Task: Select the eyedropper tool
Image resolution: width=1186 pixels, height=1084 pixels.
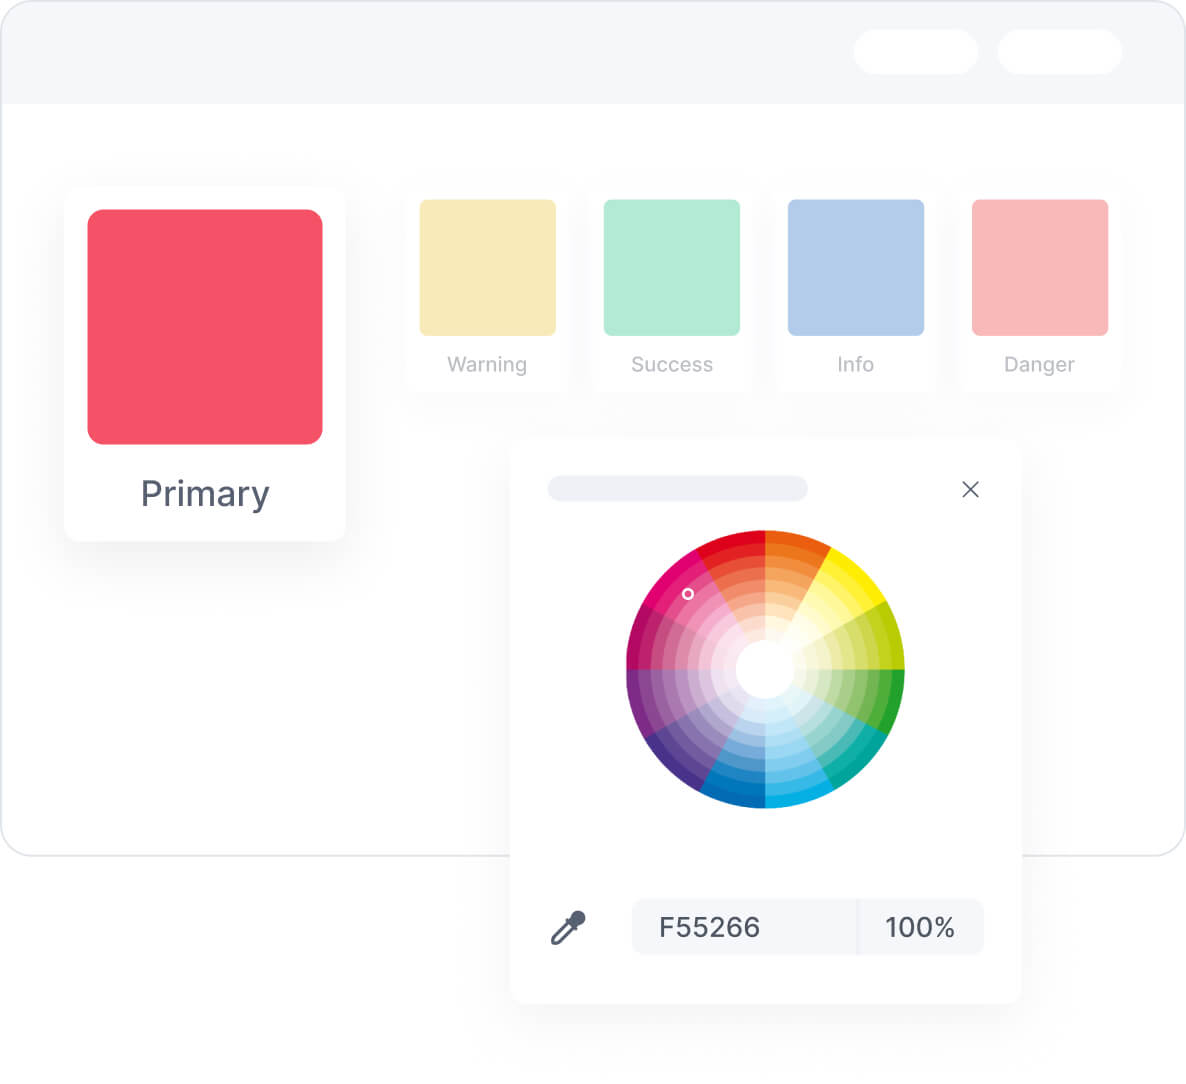Action: pos(568,927)
